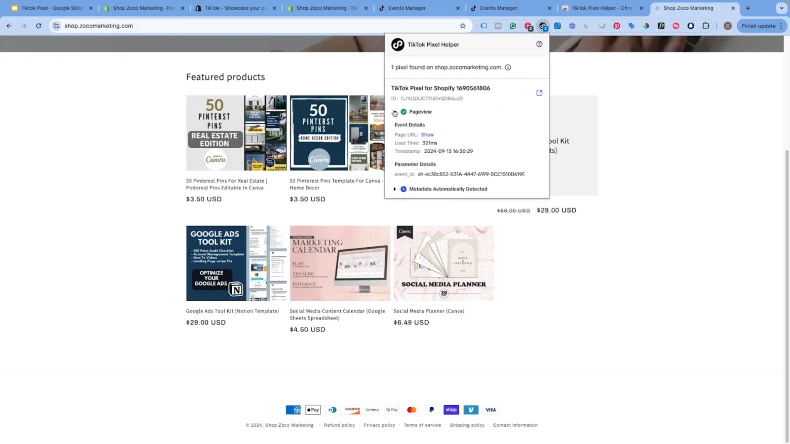This screenshot has width=790, height=444.
Task: Click the blue square extension icon
Action: pos(557,26)
